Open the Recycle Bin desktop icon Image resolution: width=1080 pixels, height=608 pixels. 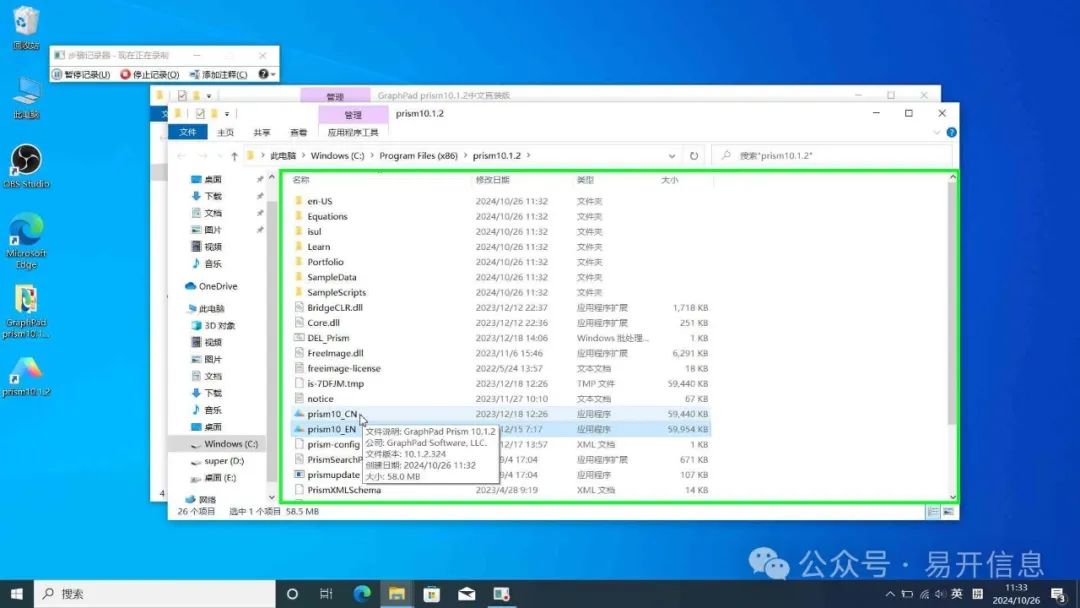coord(25,28)
